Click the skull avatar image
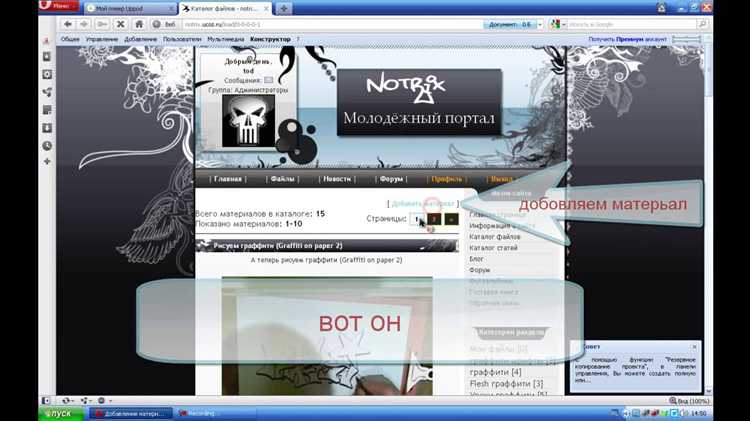The height and width of the screenshot is (421, 750). [x=248, y=121]
